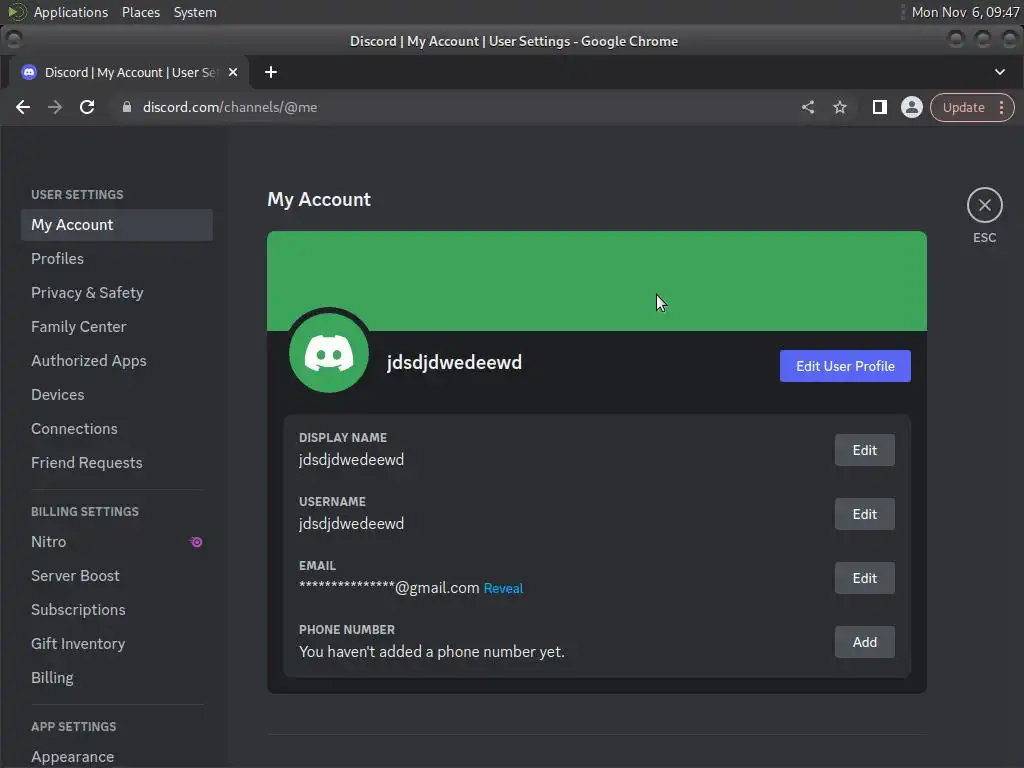Click the clock showing Mon Nov 6
This screenshot has height=768, width=1024.
click(965, 12)
